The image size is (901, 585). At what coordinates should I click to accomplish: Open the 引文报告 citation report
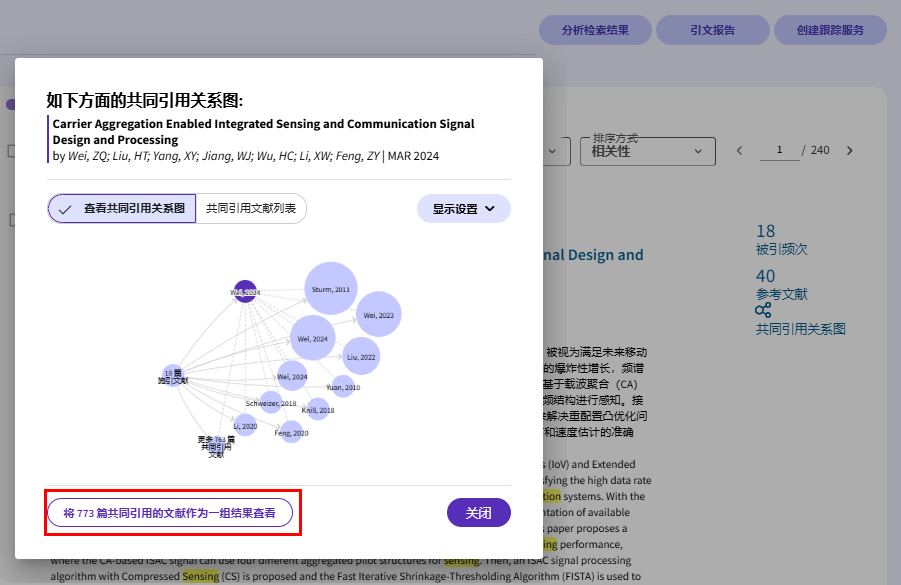pyautogui.click(x=712, y=30)
